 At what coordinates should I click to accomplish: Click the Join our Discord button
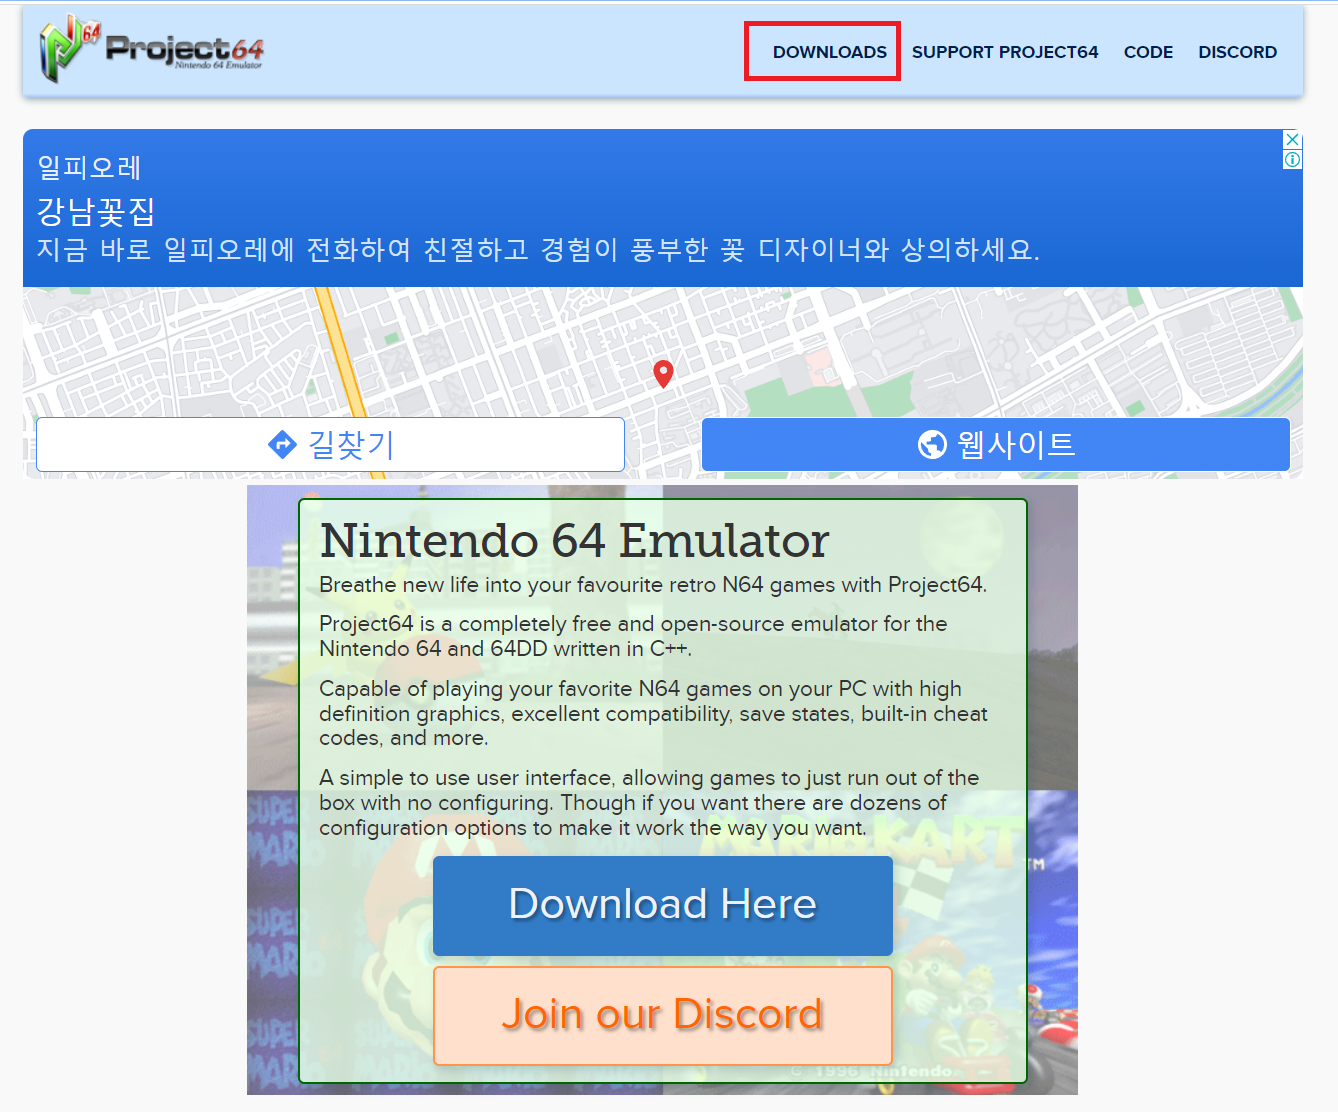663,1015
